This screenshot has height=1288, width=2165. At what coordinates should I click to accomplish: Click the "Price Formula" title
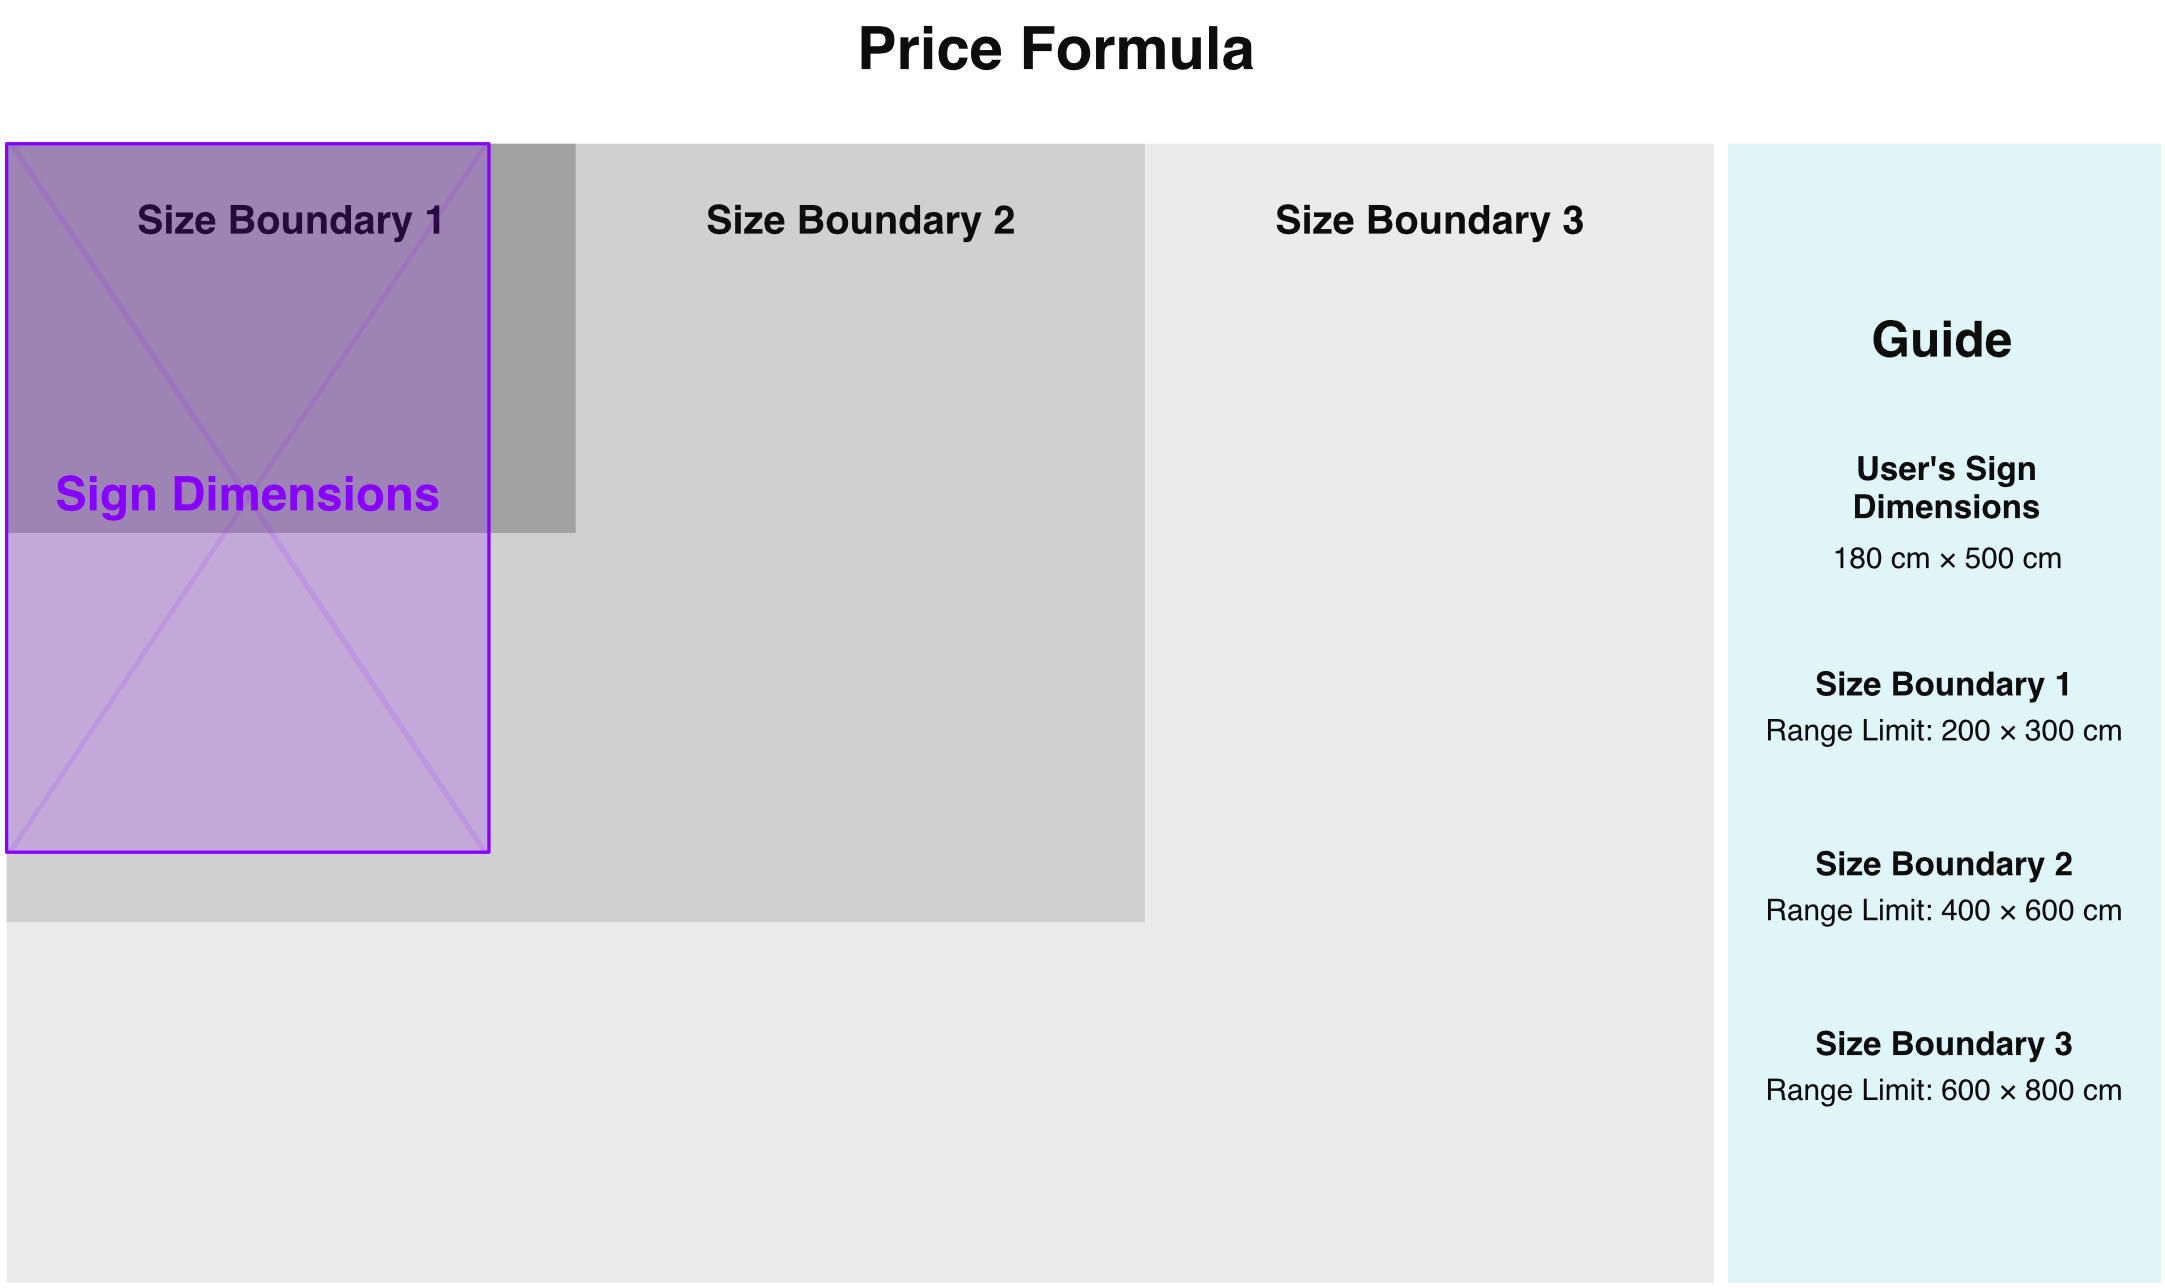pos(1055,49)
